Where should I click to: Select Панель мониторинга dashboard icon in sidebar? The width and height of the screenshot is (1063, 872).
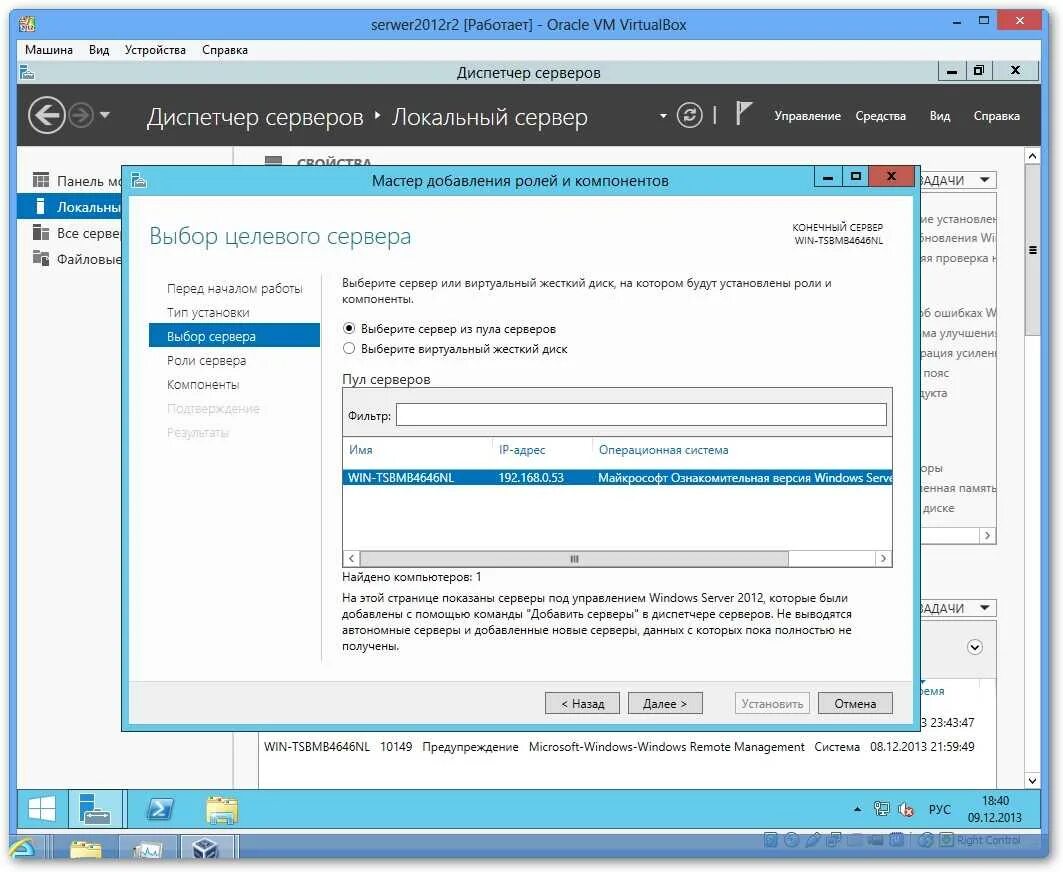coord(41,180)
